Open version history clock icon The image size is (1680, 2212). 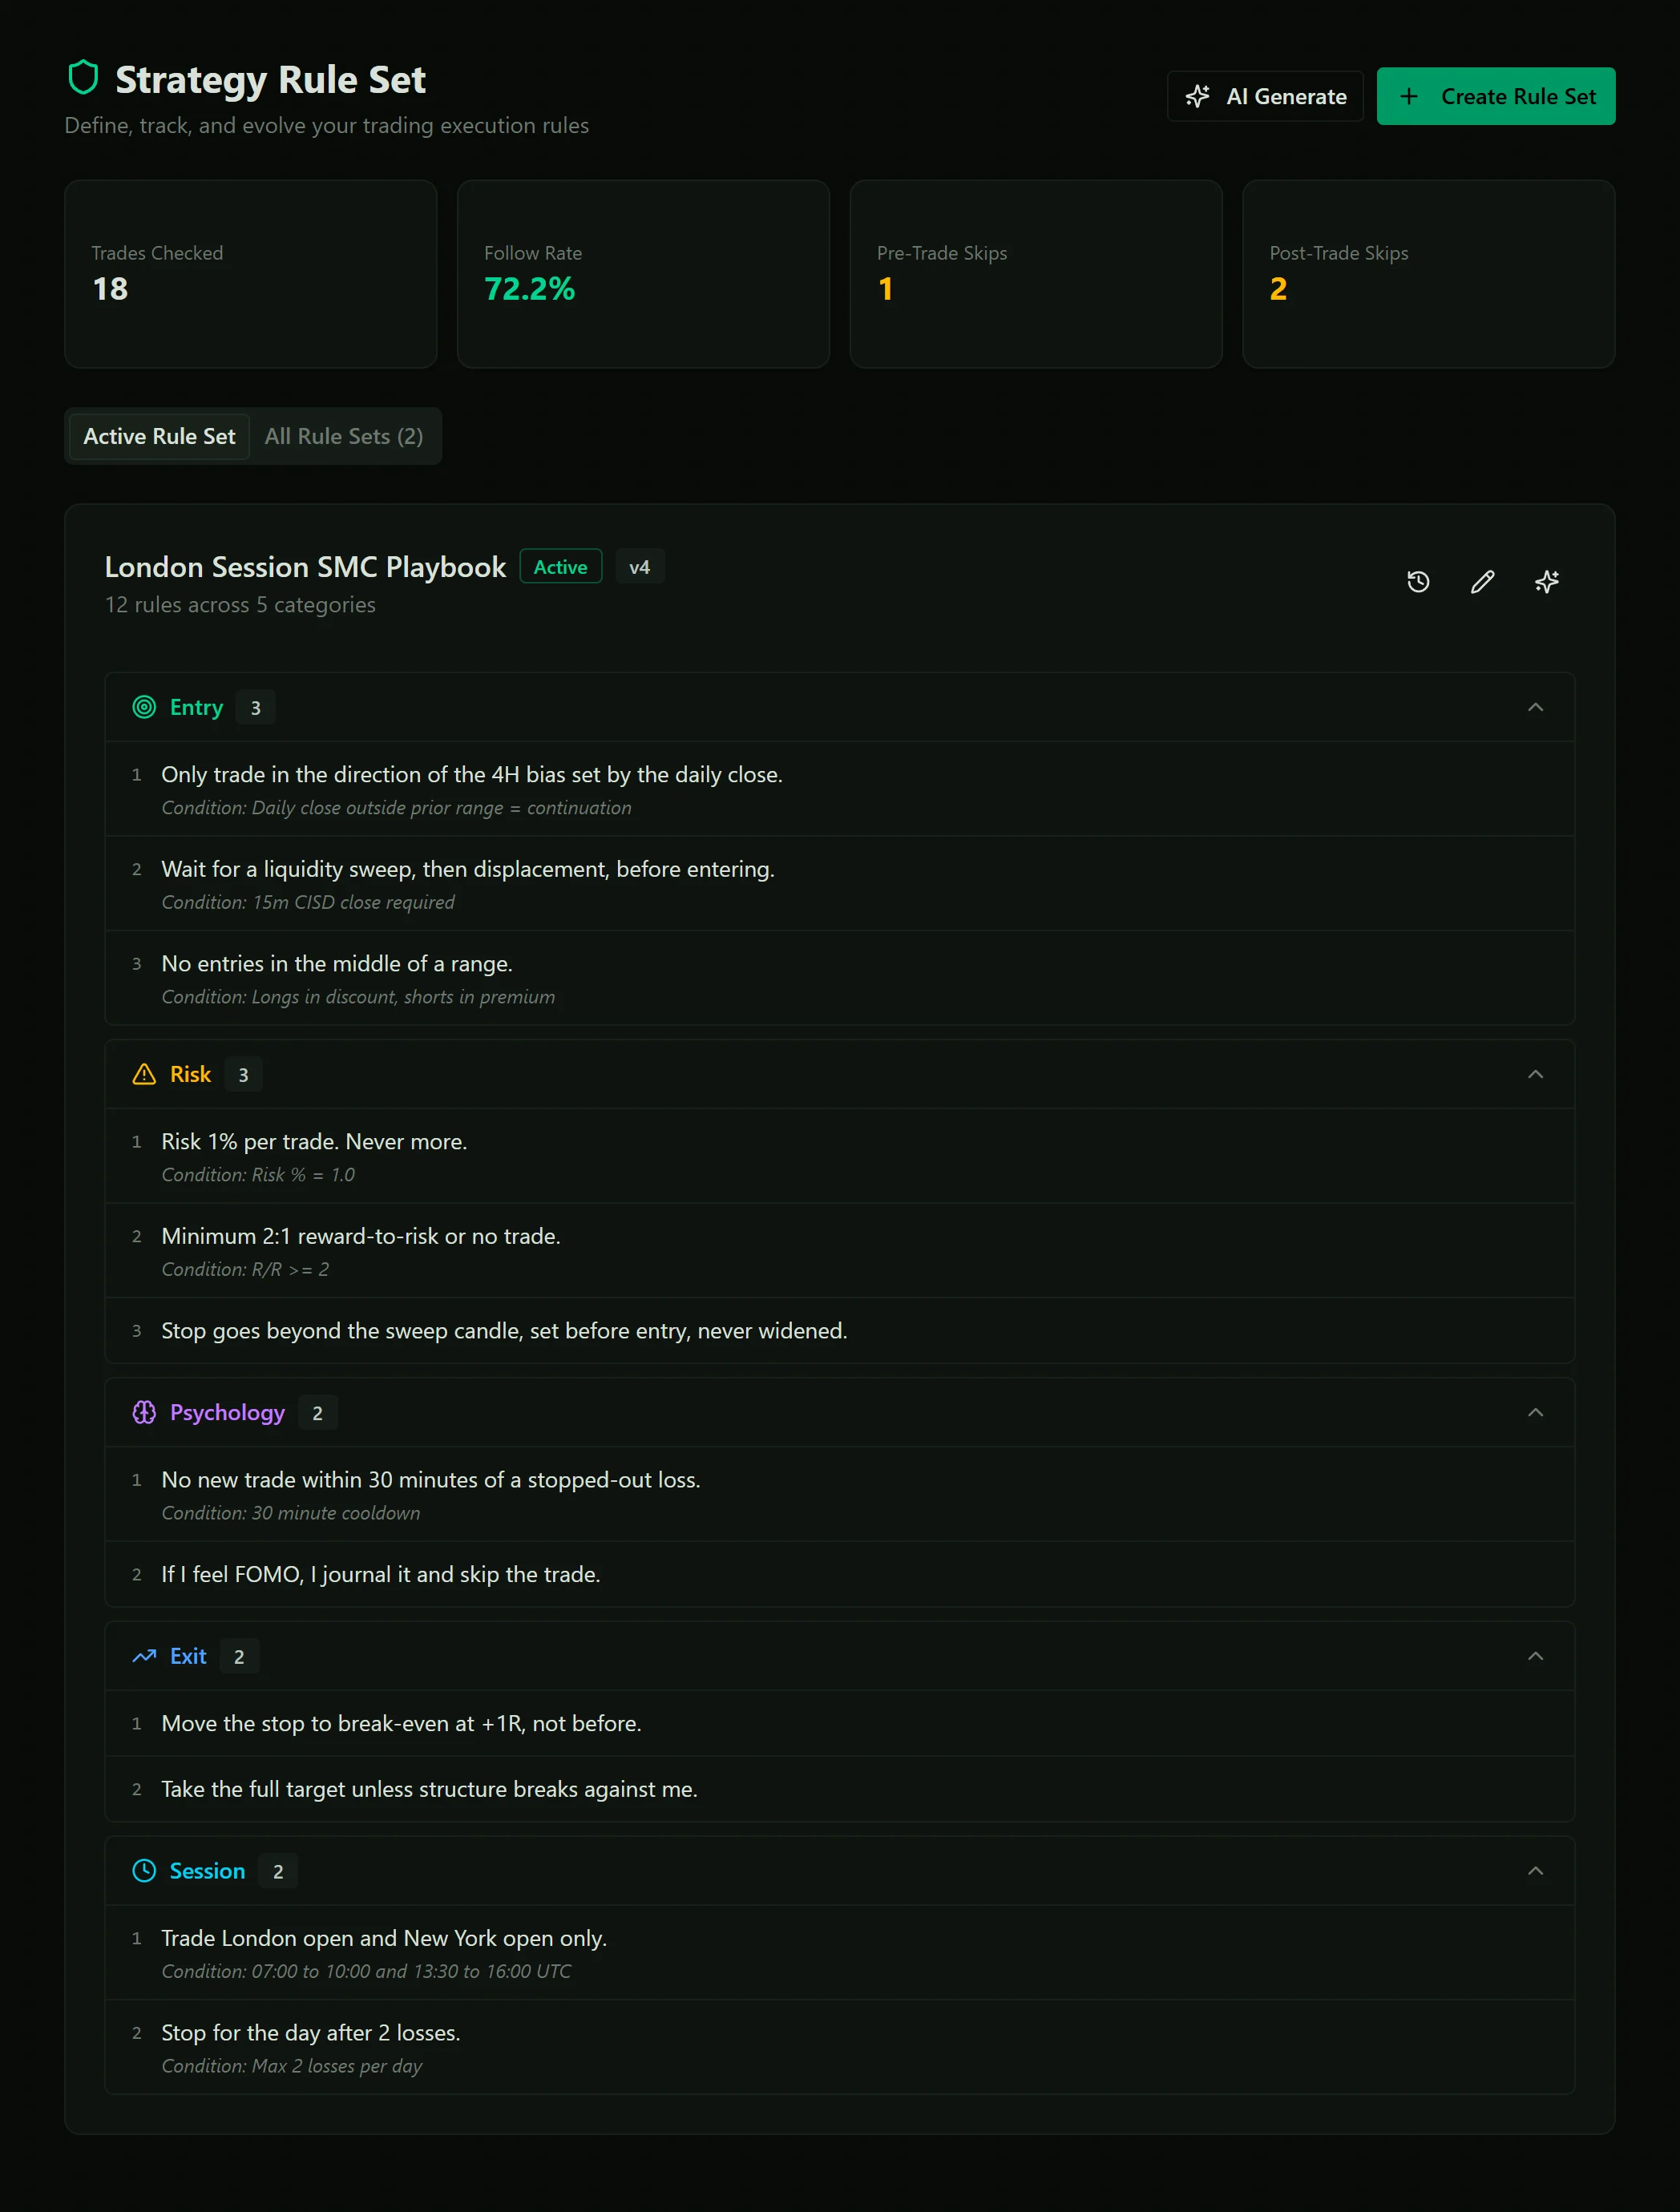tap(1418, 582)
